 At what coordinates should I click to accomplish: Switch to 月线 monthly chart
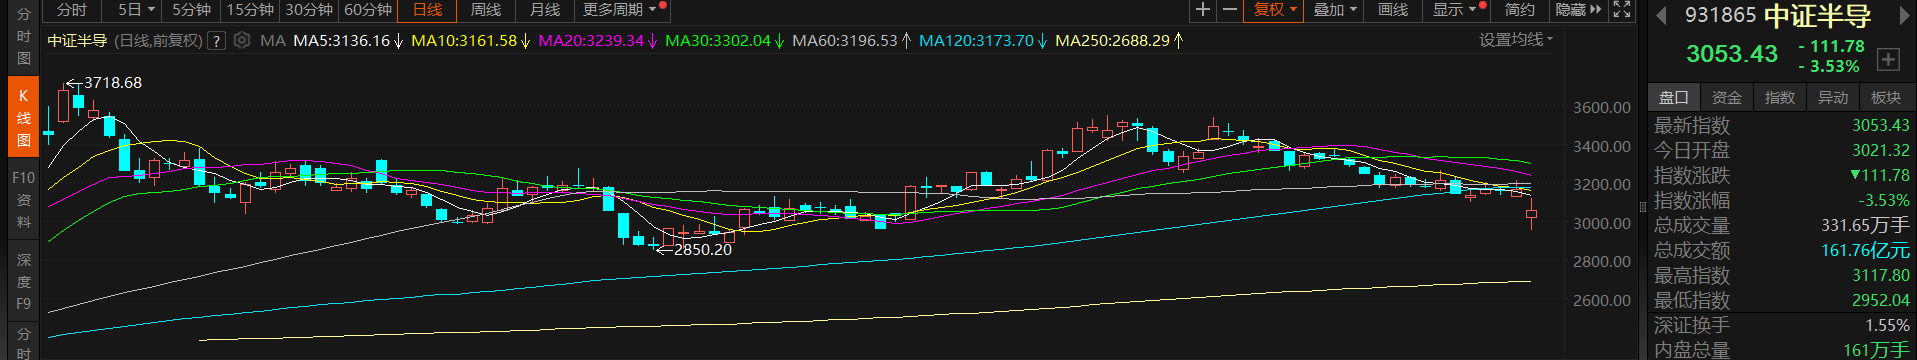tap(544, 10)
